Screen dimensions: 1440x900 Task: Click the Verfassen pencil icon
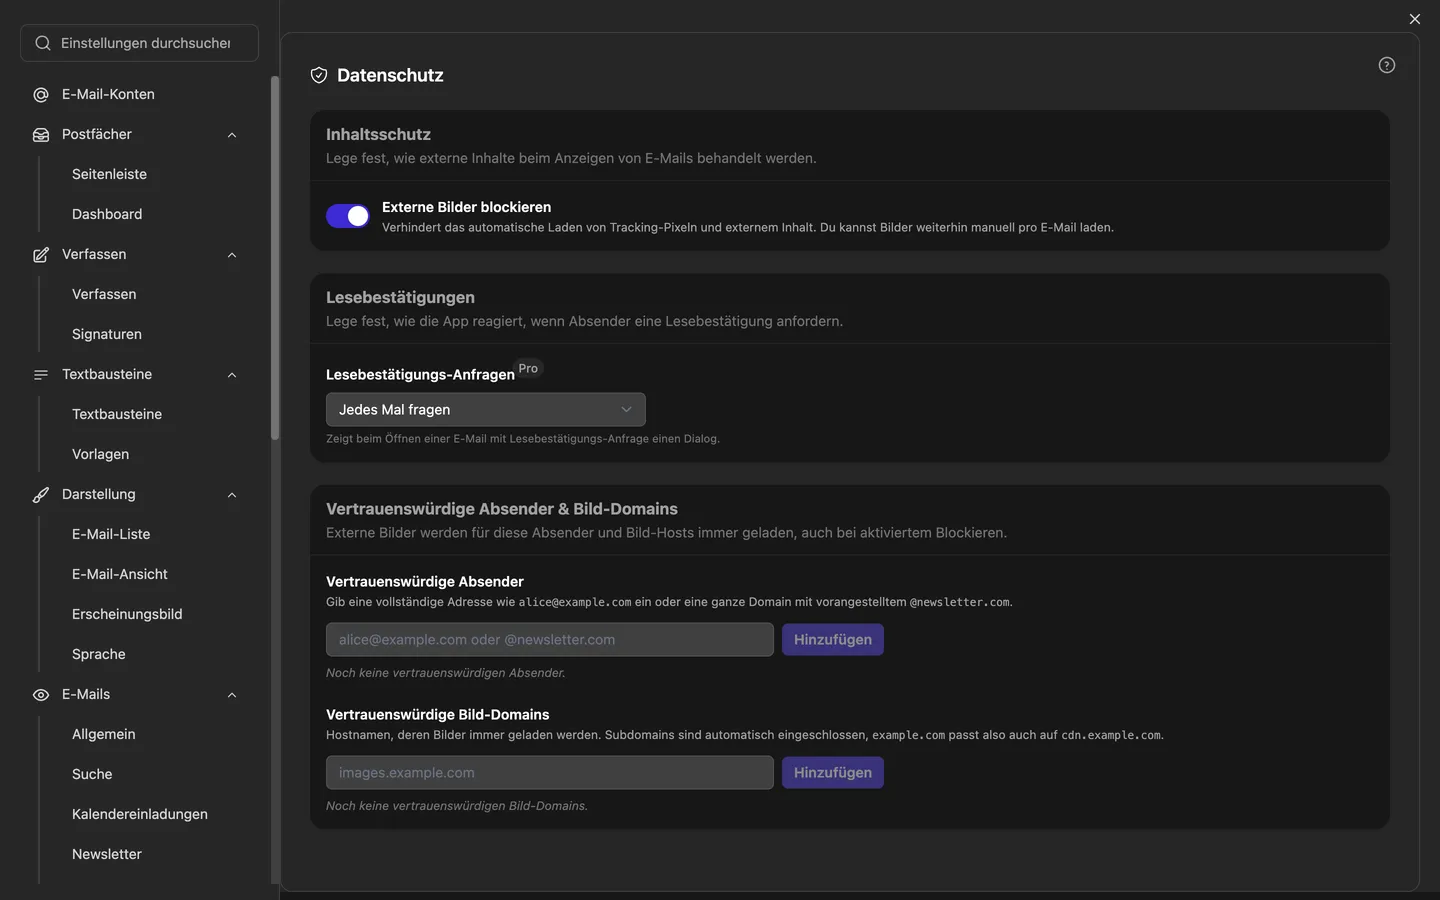(41, 255)
